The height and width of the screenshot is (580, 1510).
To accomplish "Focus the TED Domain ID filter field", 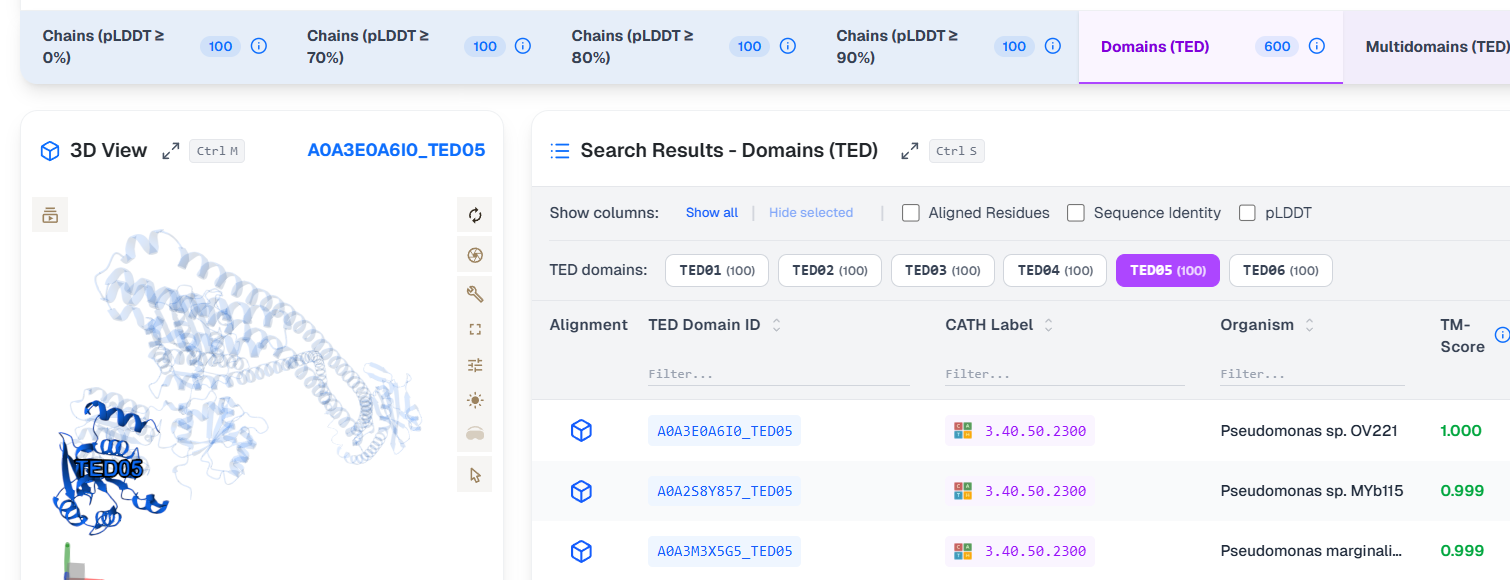I will [779, 374].
